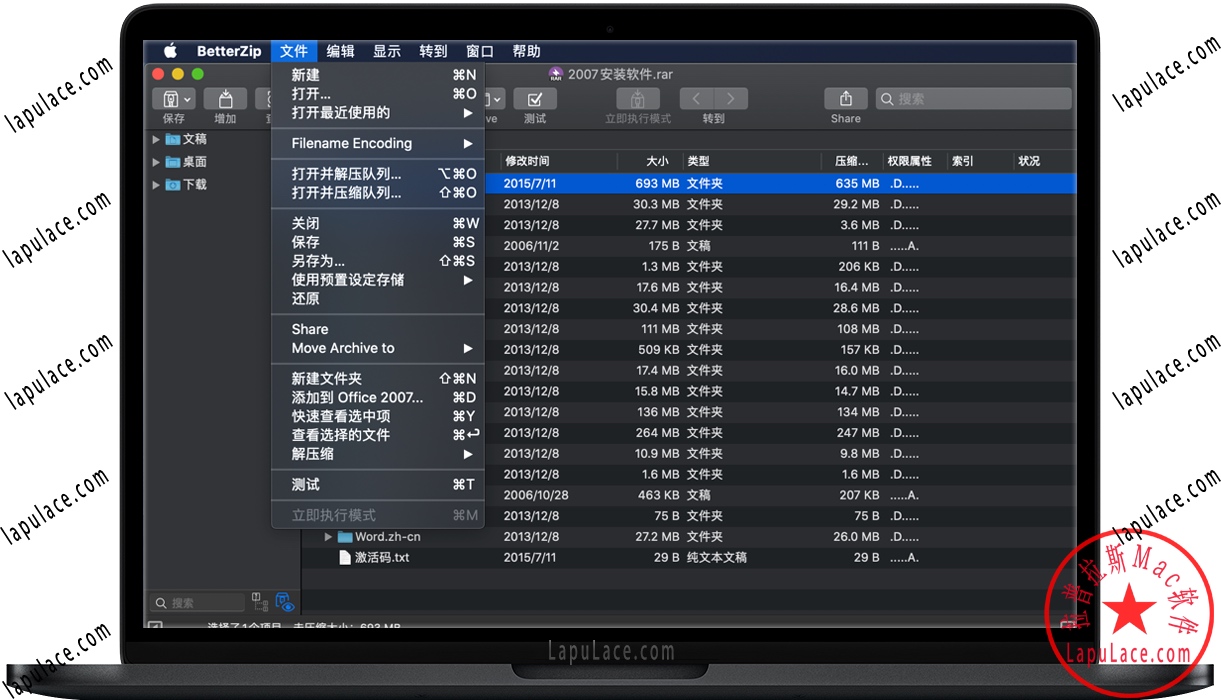Choose 添加到 Office 2007... menu item
Screen dimensions: 1221x700
(x=378, y=397)
